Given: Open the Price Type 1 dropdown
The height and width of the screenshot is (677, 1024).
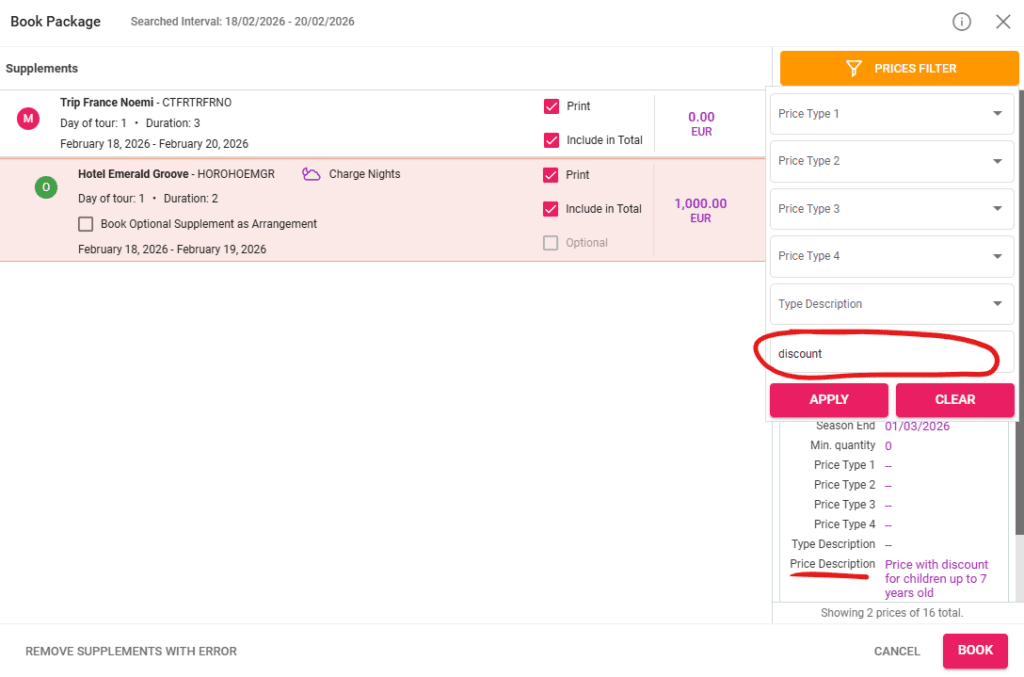Looking at the screenshot, I should coord(890,114).
